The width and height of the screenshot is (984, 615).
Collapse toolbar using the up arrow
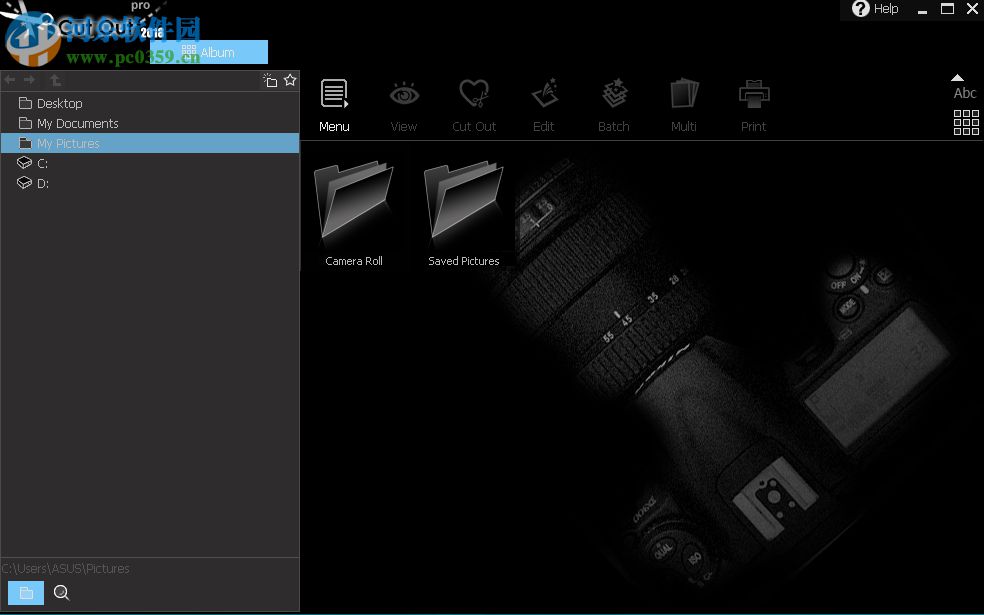(x=957, y=78)
